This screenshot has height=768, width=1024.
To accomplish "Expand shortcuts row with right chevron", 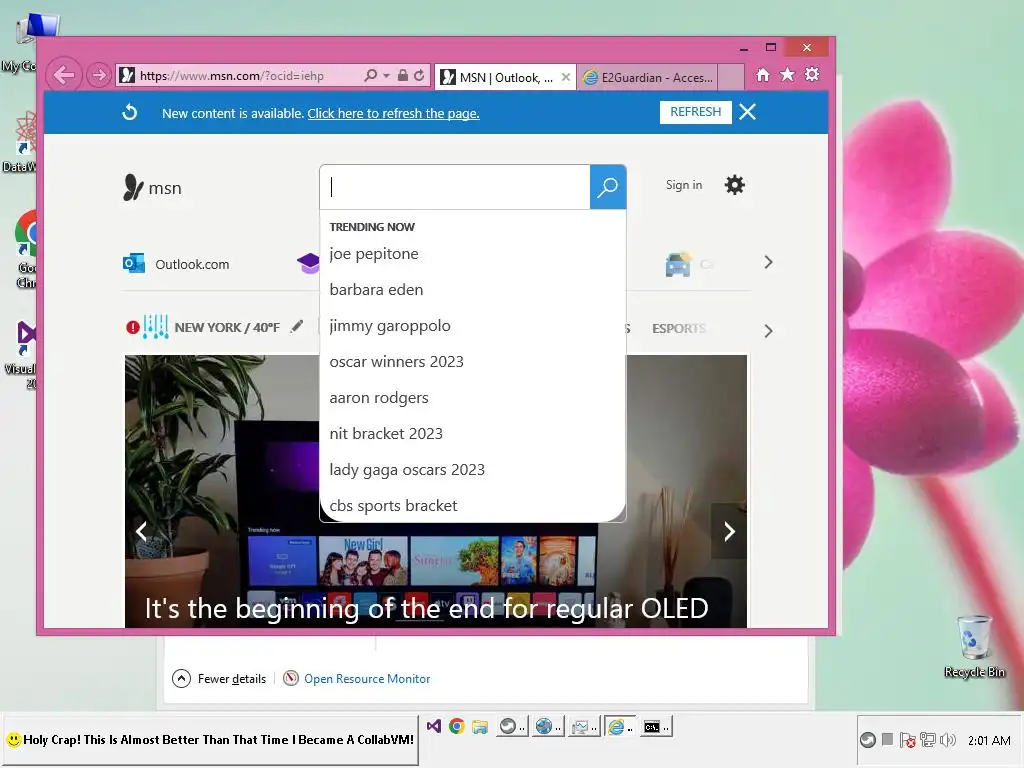I will click(768, 263).
